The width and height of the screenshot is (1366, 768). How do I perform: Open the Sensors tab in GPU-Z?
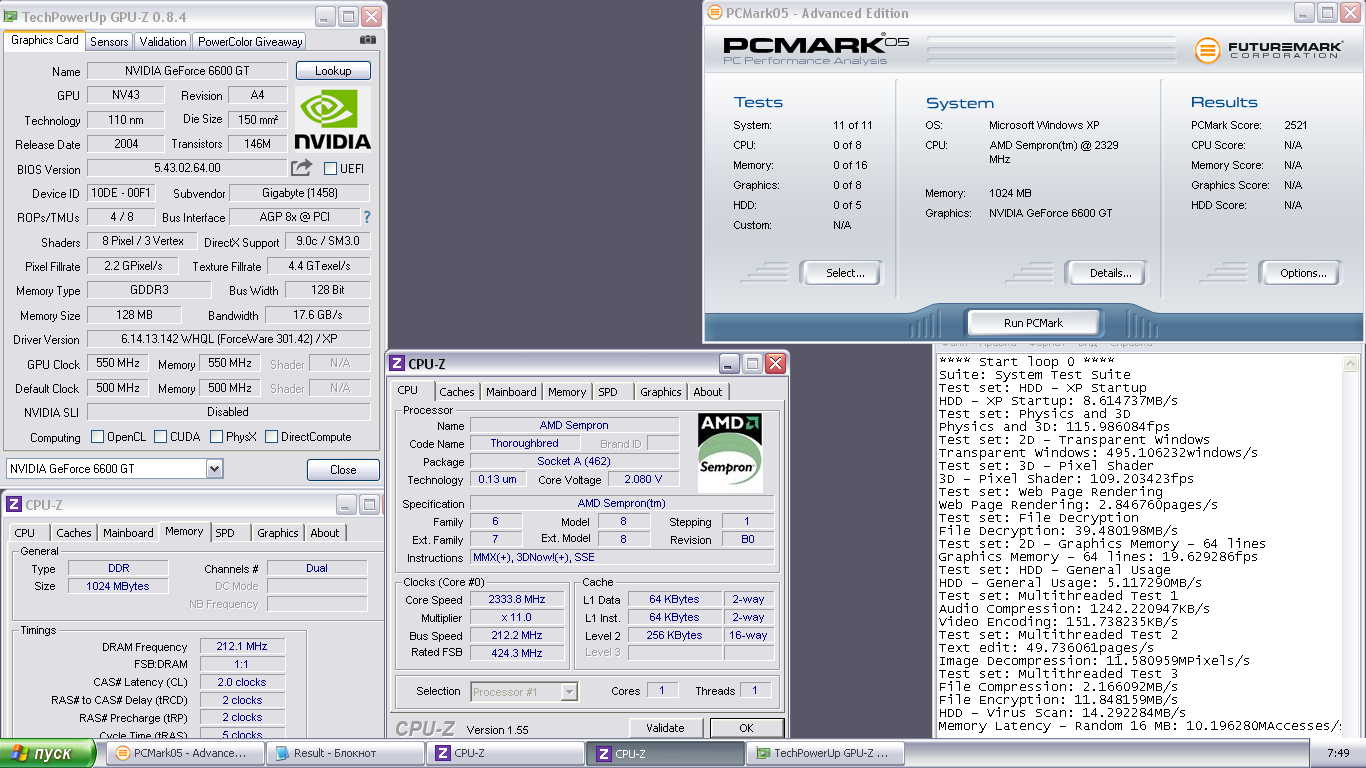109,42
